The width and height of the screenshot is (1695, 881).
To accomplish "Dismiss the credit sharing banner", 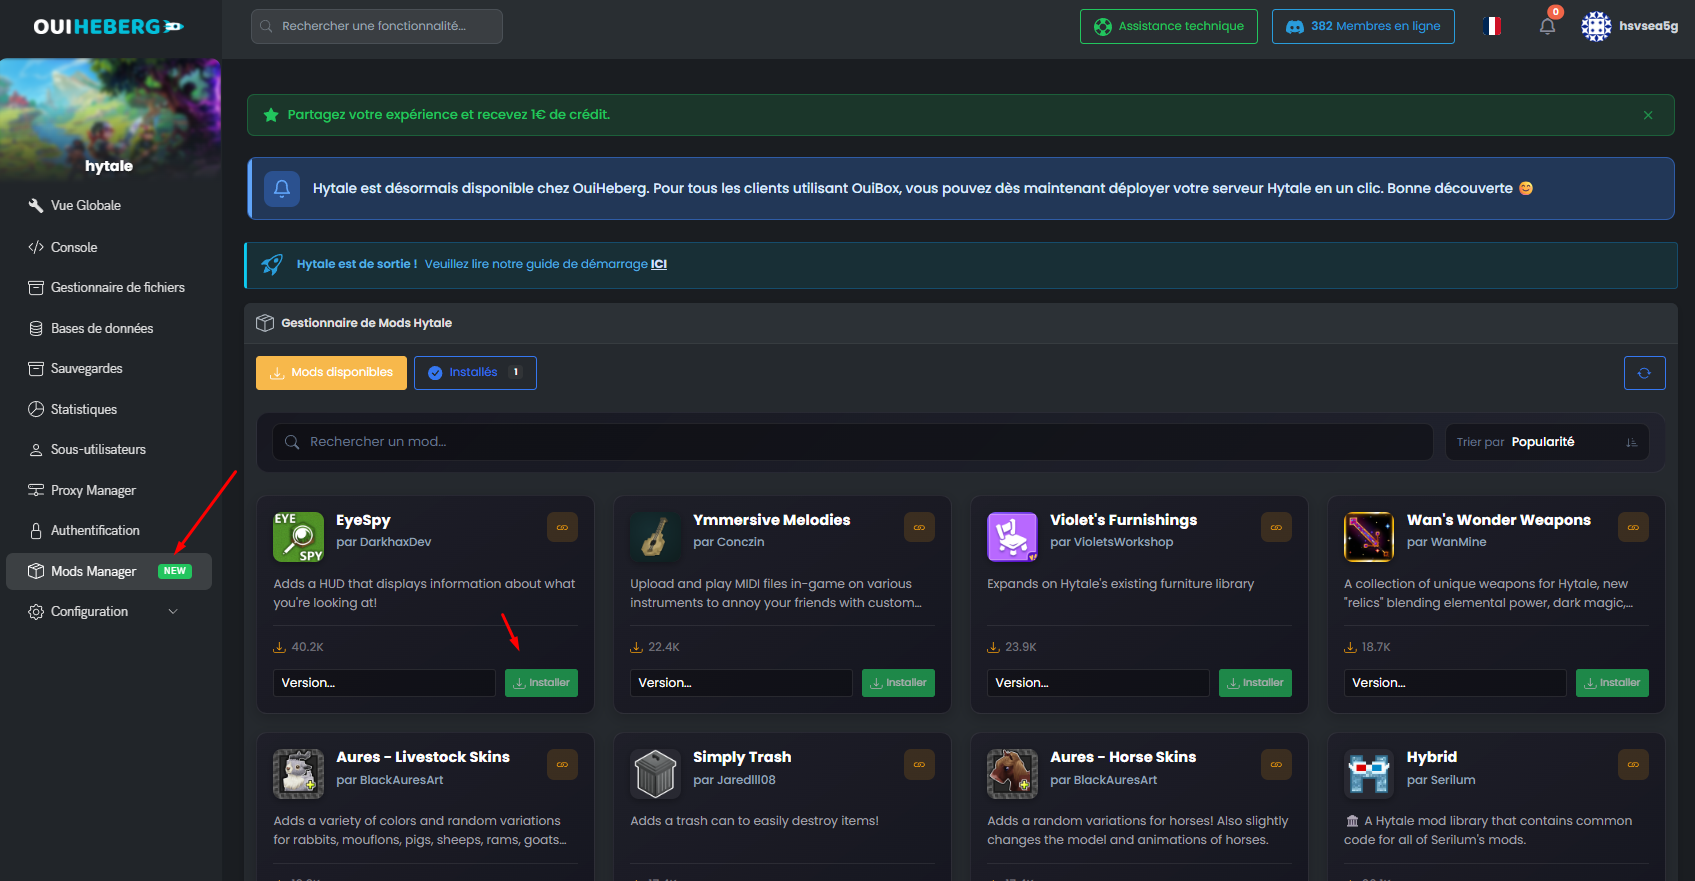I will 1648,115.
